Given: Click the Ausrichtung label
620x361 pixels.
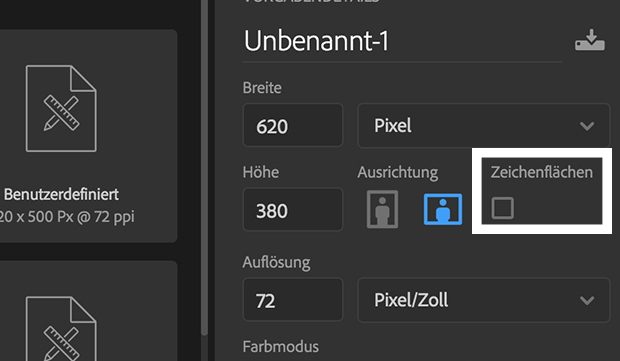Looking at the screenshot, I should click(x=397, y=172).
